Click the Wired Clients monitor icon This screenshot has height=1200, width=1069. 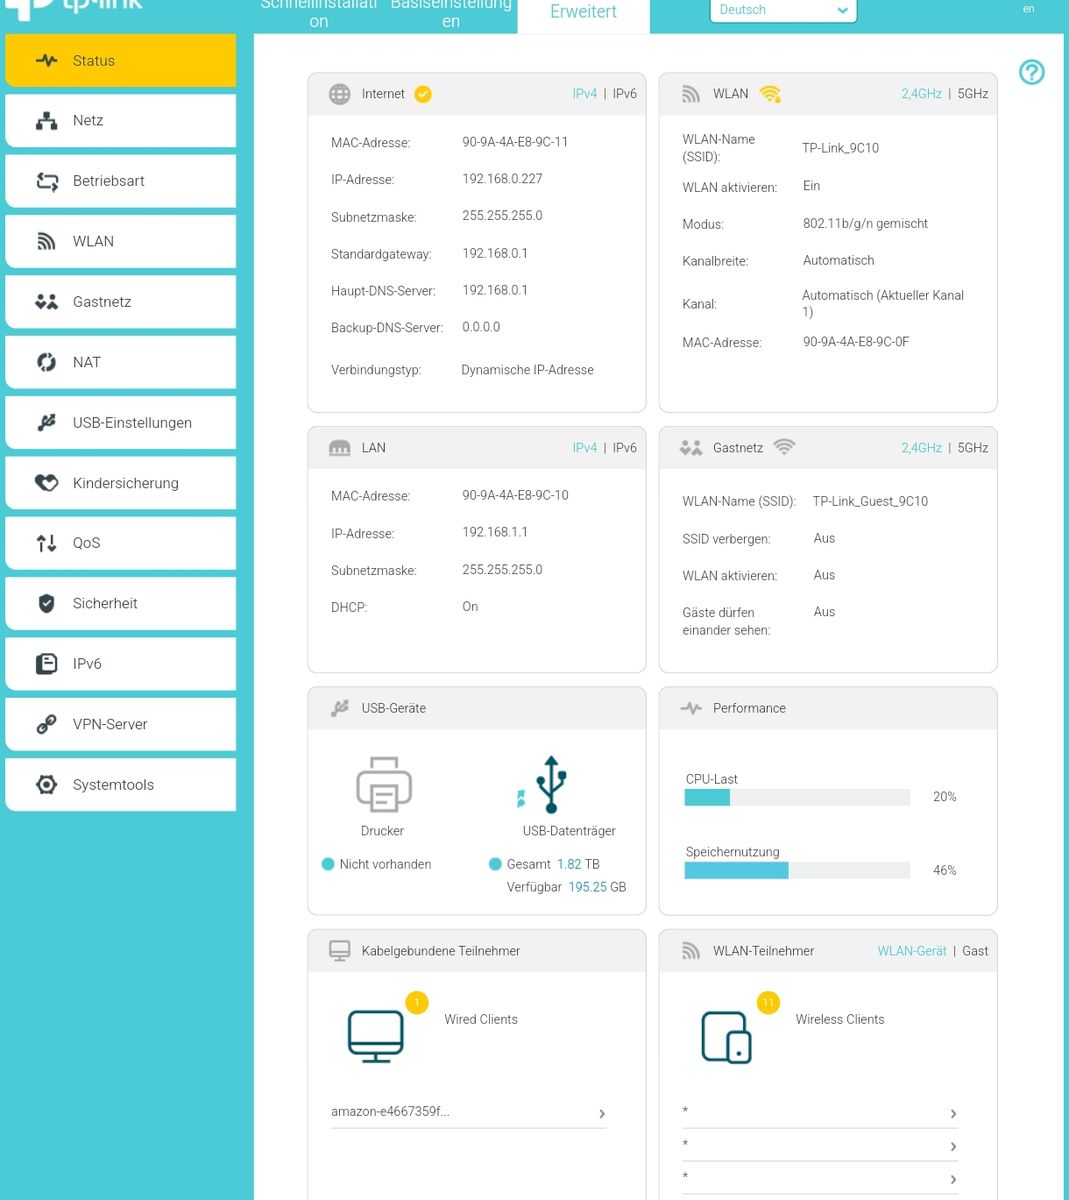pyautogui.click(x=376, y=1036)
